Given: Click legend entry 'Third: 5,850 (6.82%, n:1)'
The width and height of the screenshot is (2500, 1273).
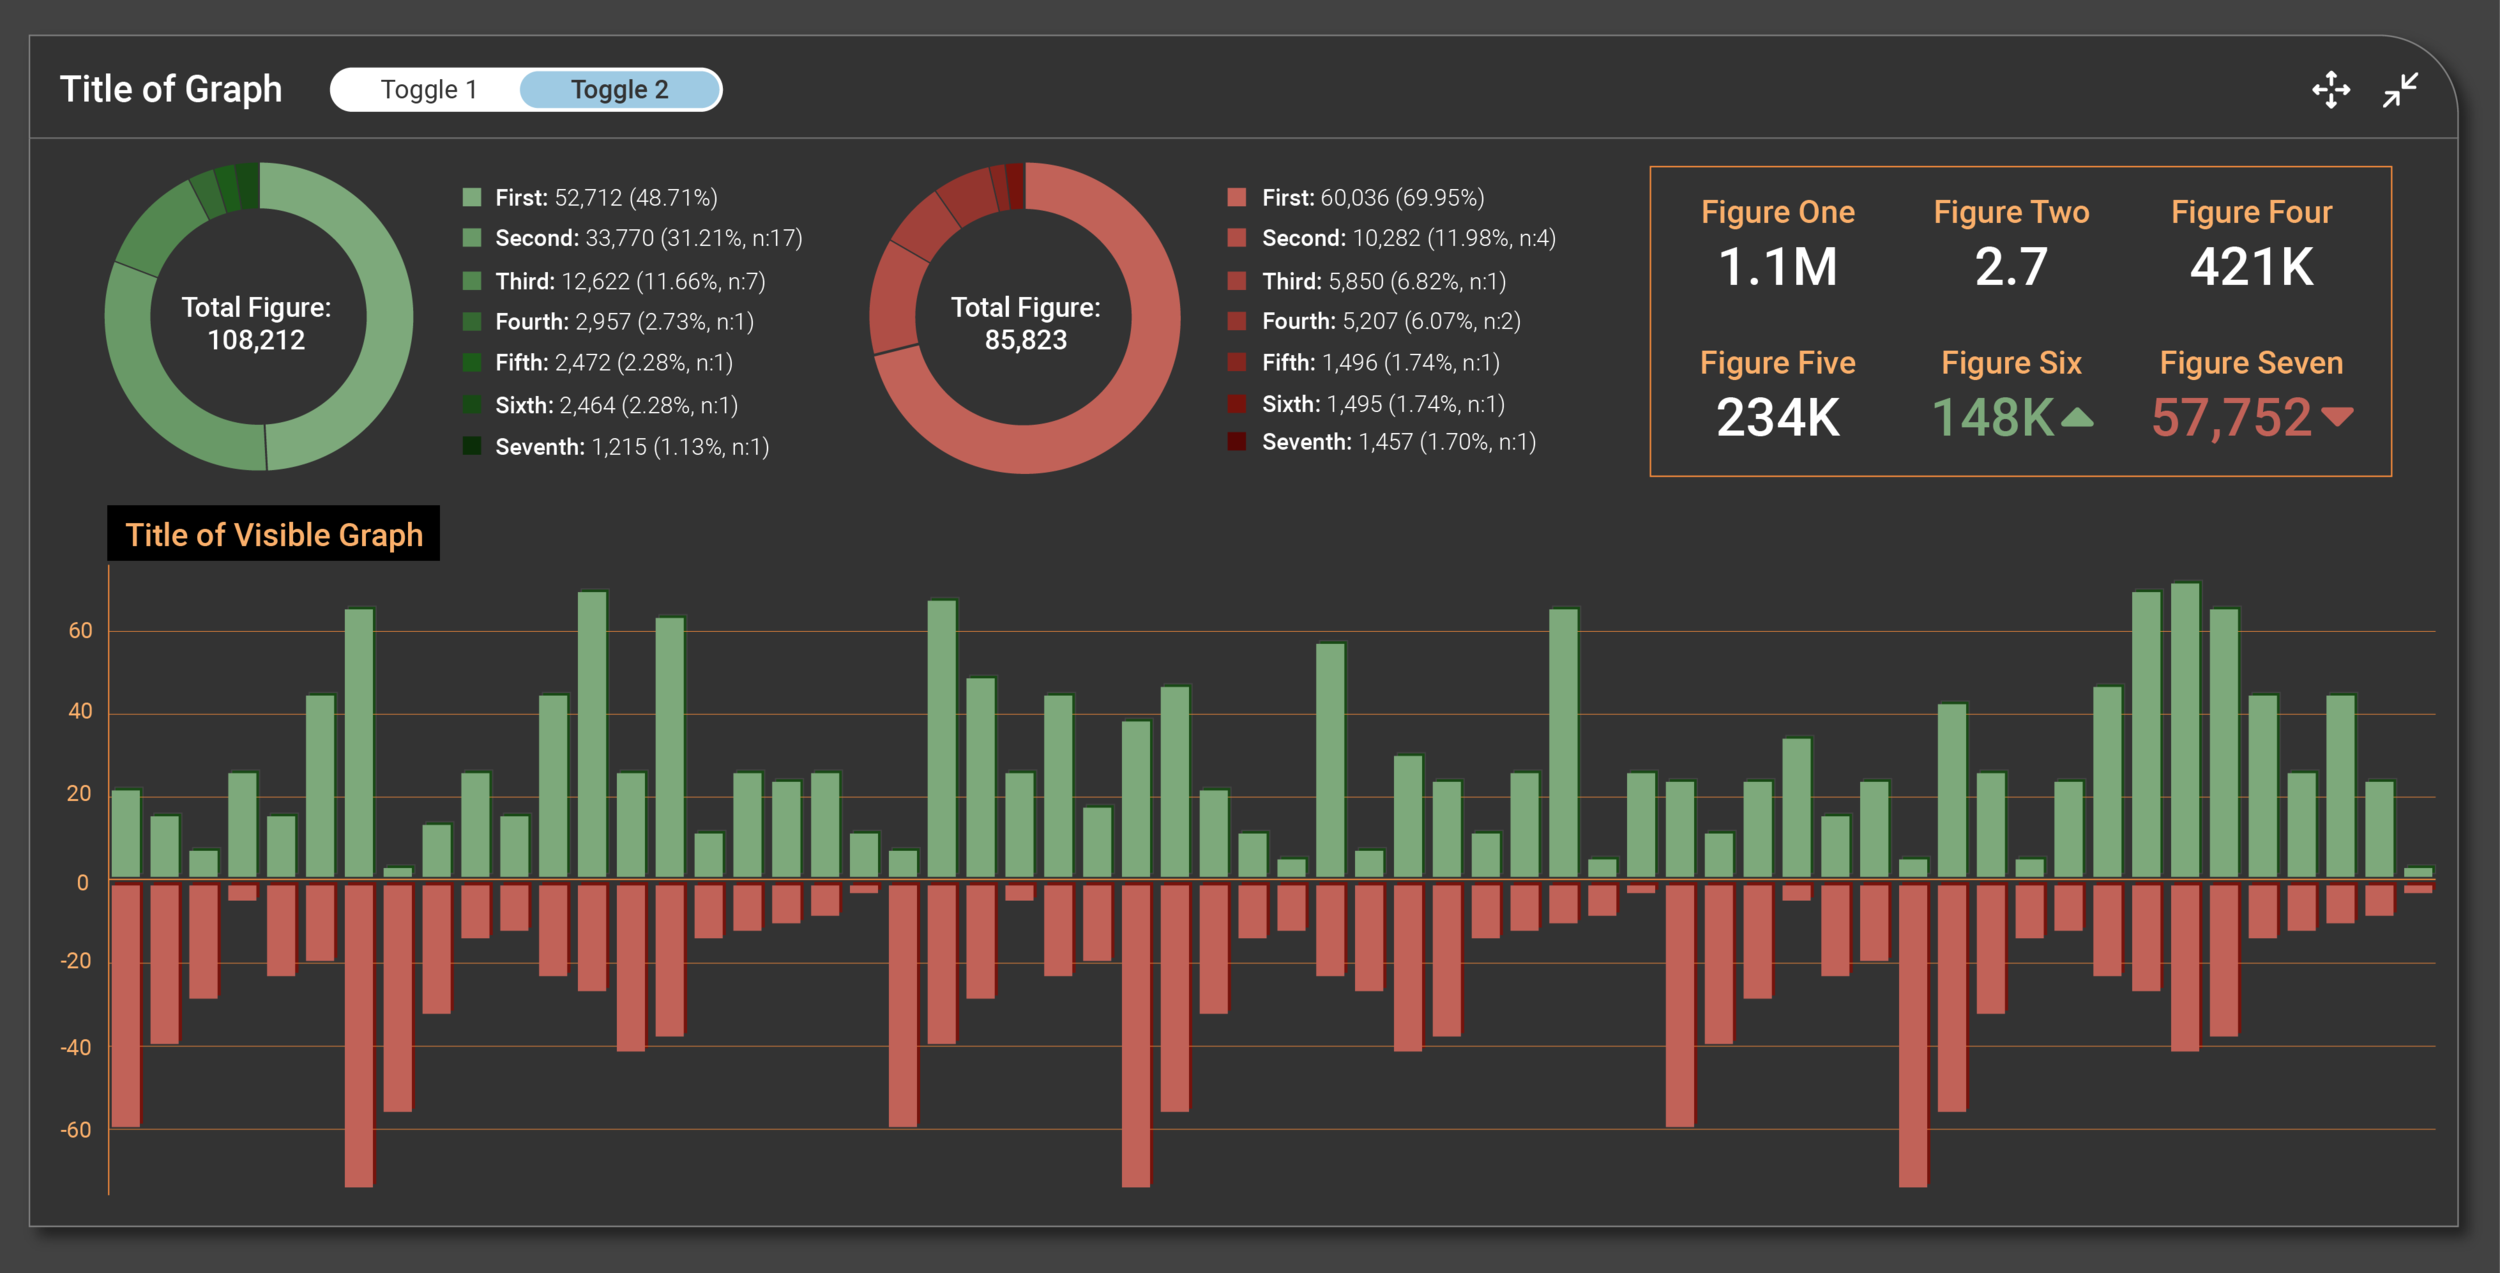Looking at the screenshot, I should [1367, 281].
